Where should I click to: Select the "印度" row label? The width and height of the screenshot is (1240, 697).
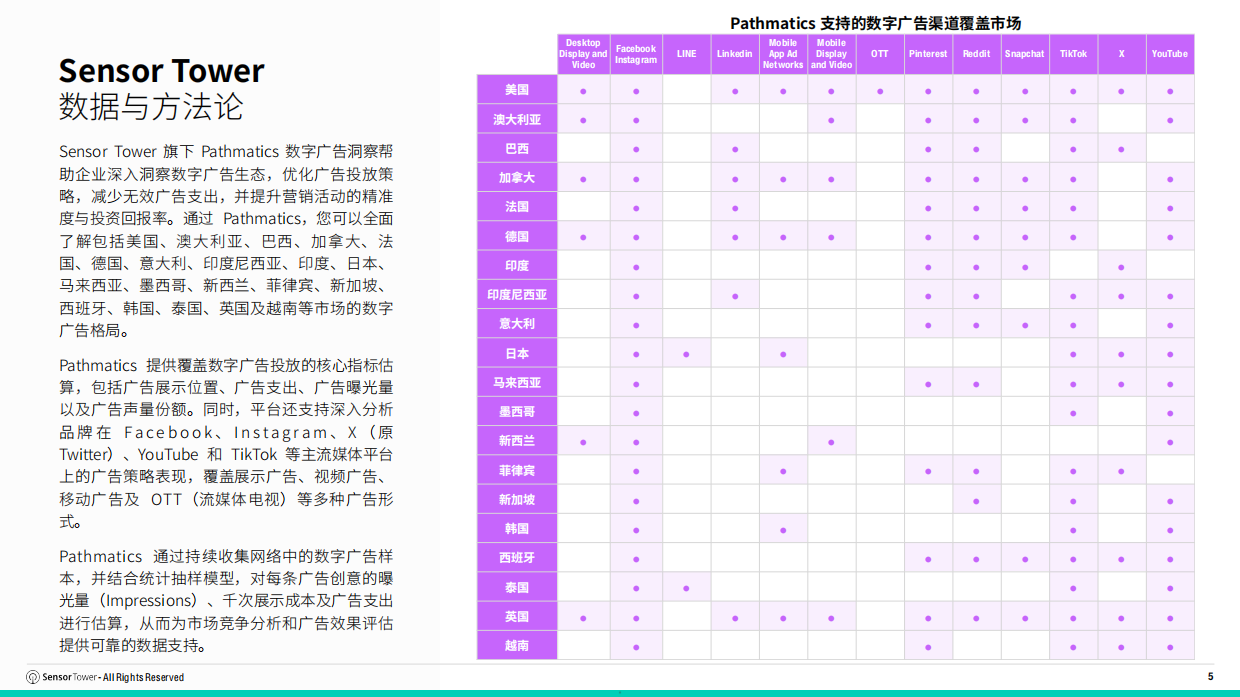(x=517, y=266)
